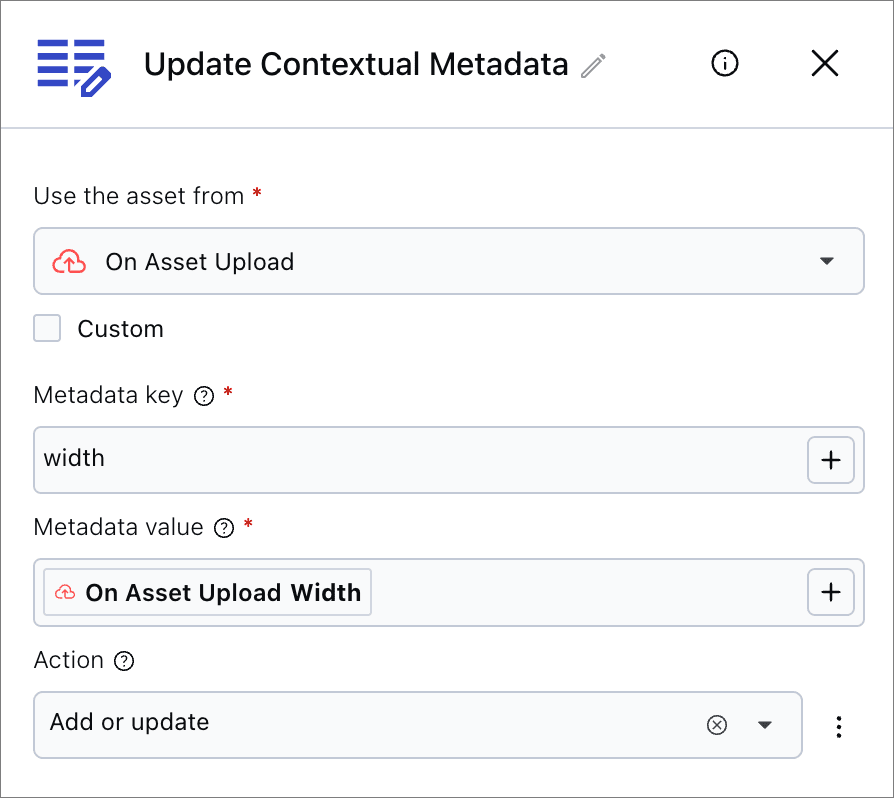This screenshot has height=798, width=894.
Task: Clear the Action selection with x icon
Action: click(x=717, y=725)
